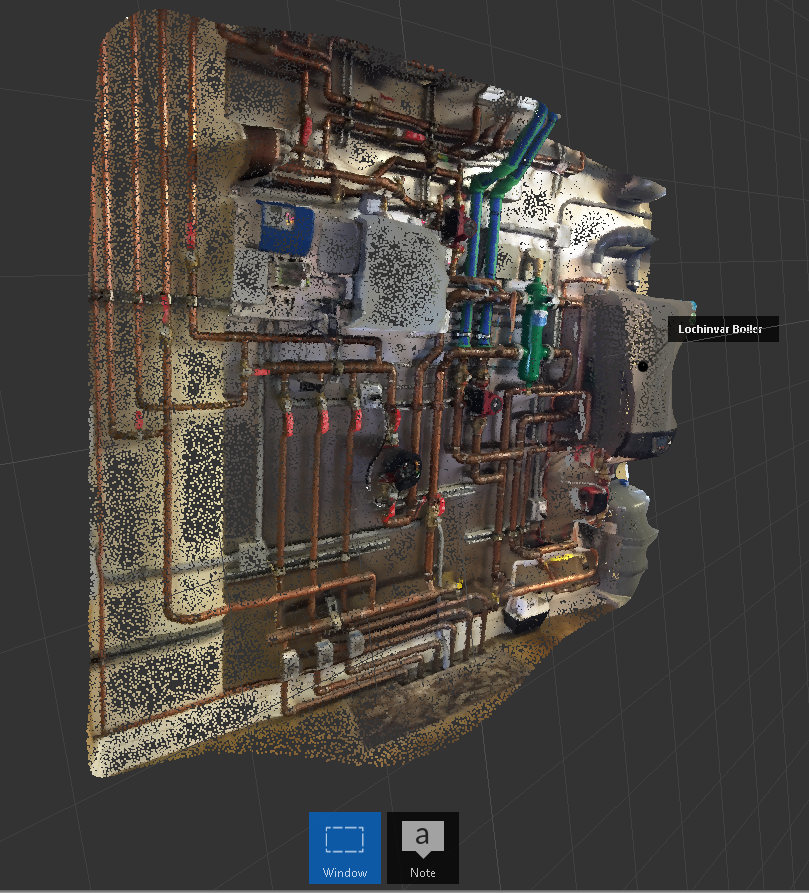Activate the Note annotation tool
The width and height of the screenshot is (809, 893).
click(x=422, y=847)
